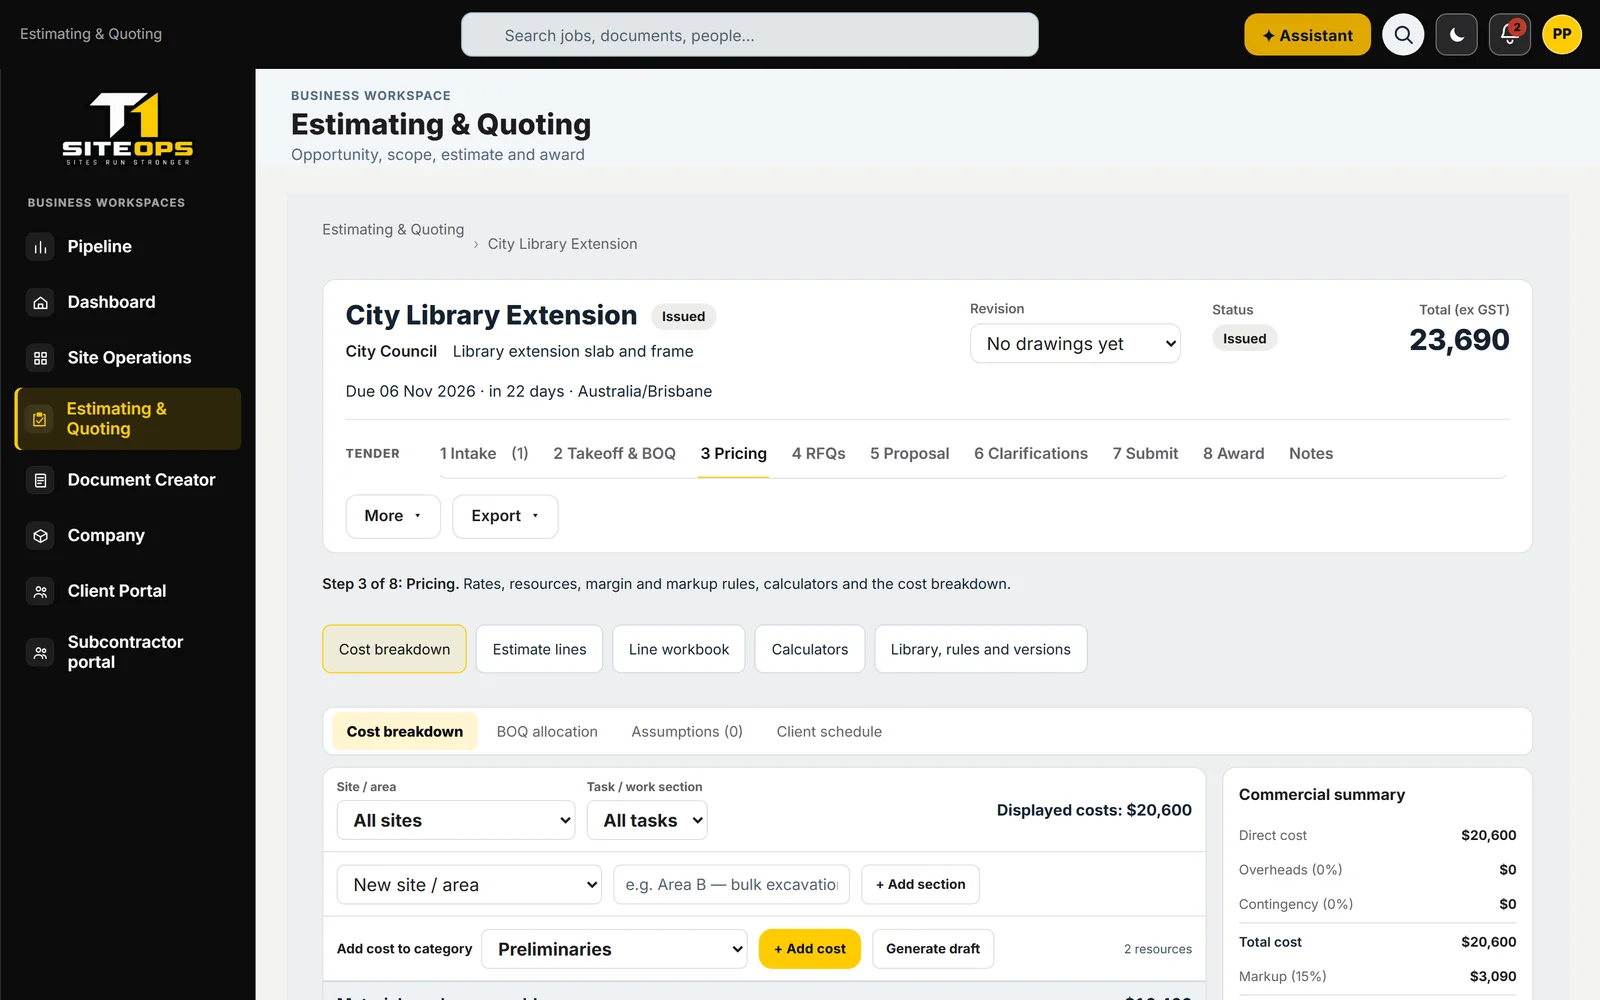Switch to the BOQ allocation sub-tab
1600x1000 pixels.
point(547,732)
